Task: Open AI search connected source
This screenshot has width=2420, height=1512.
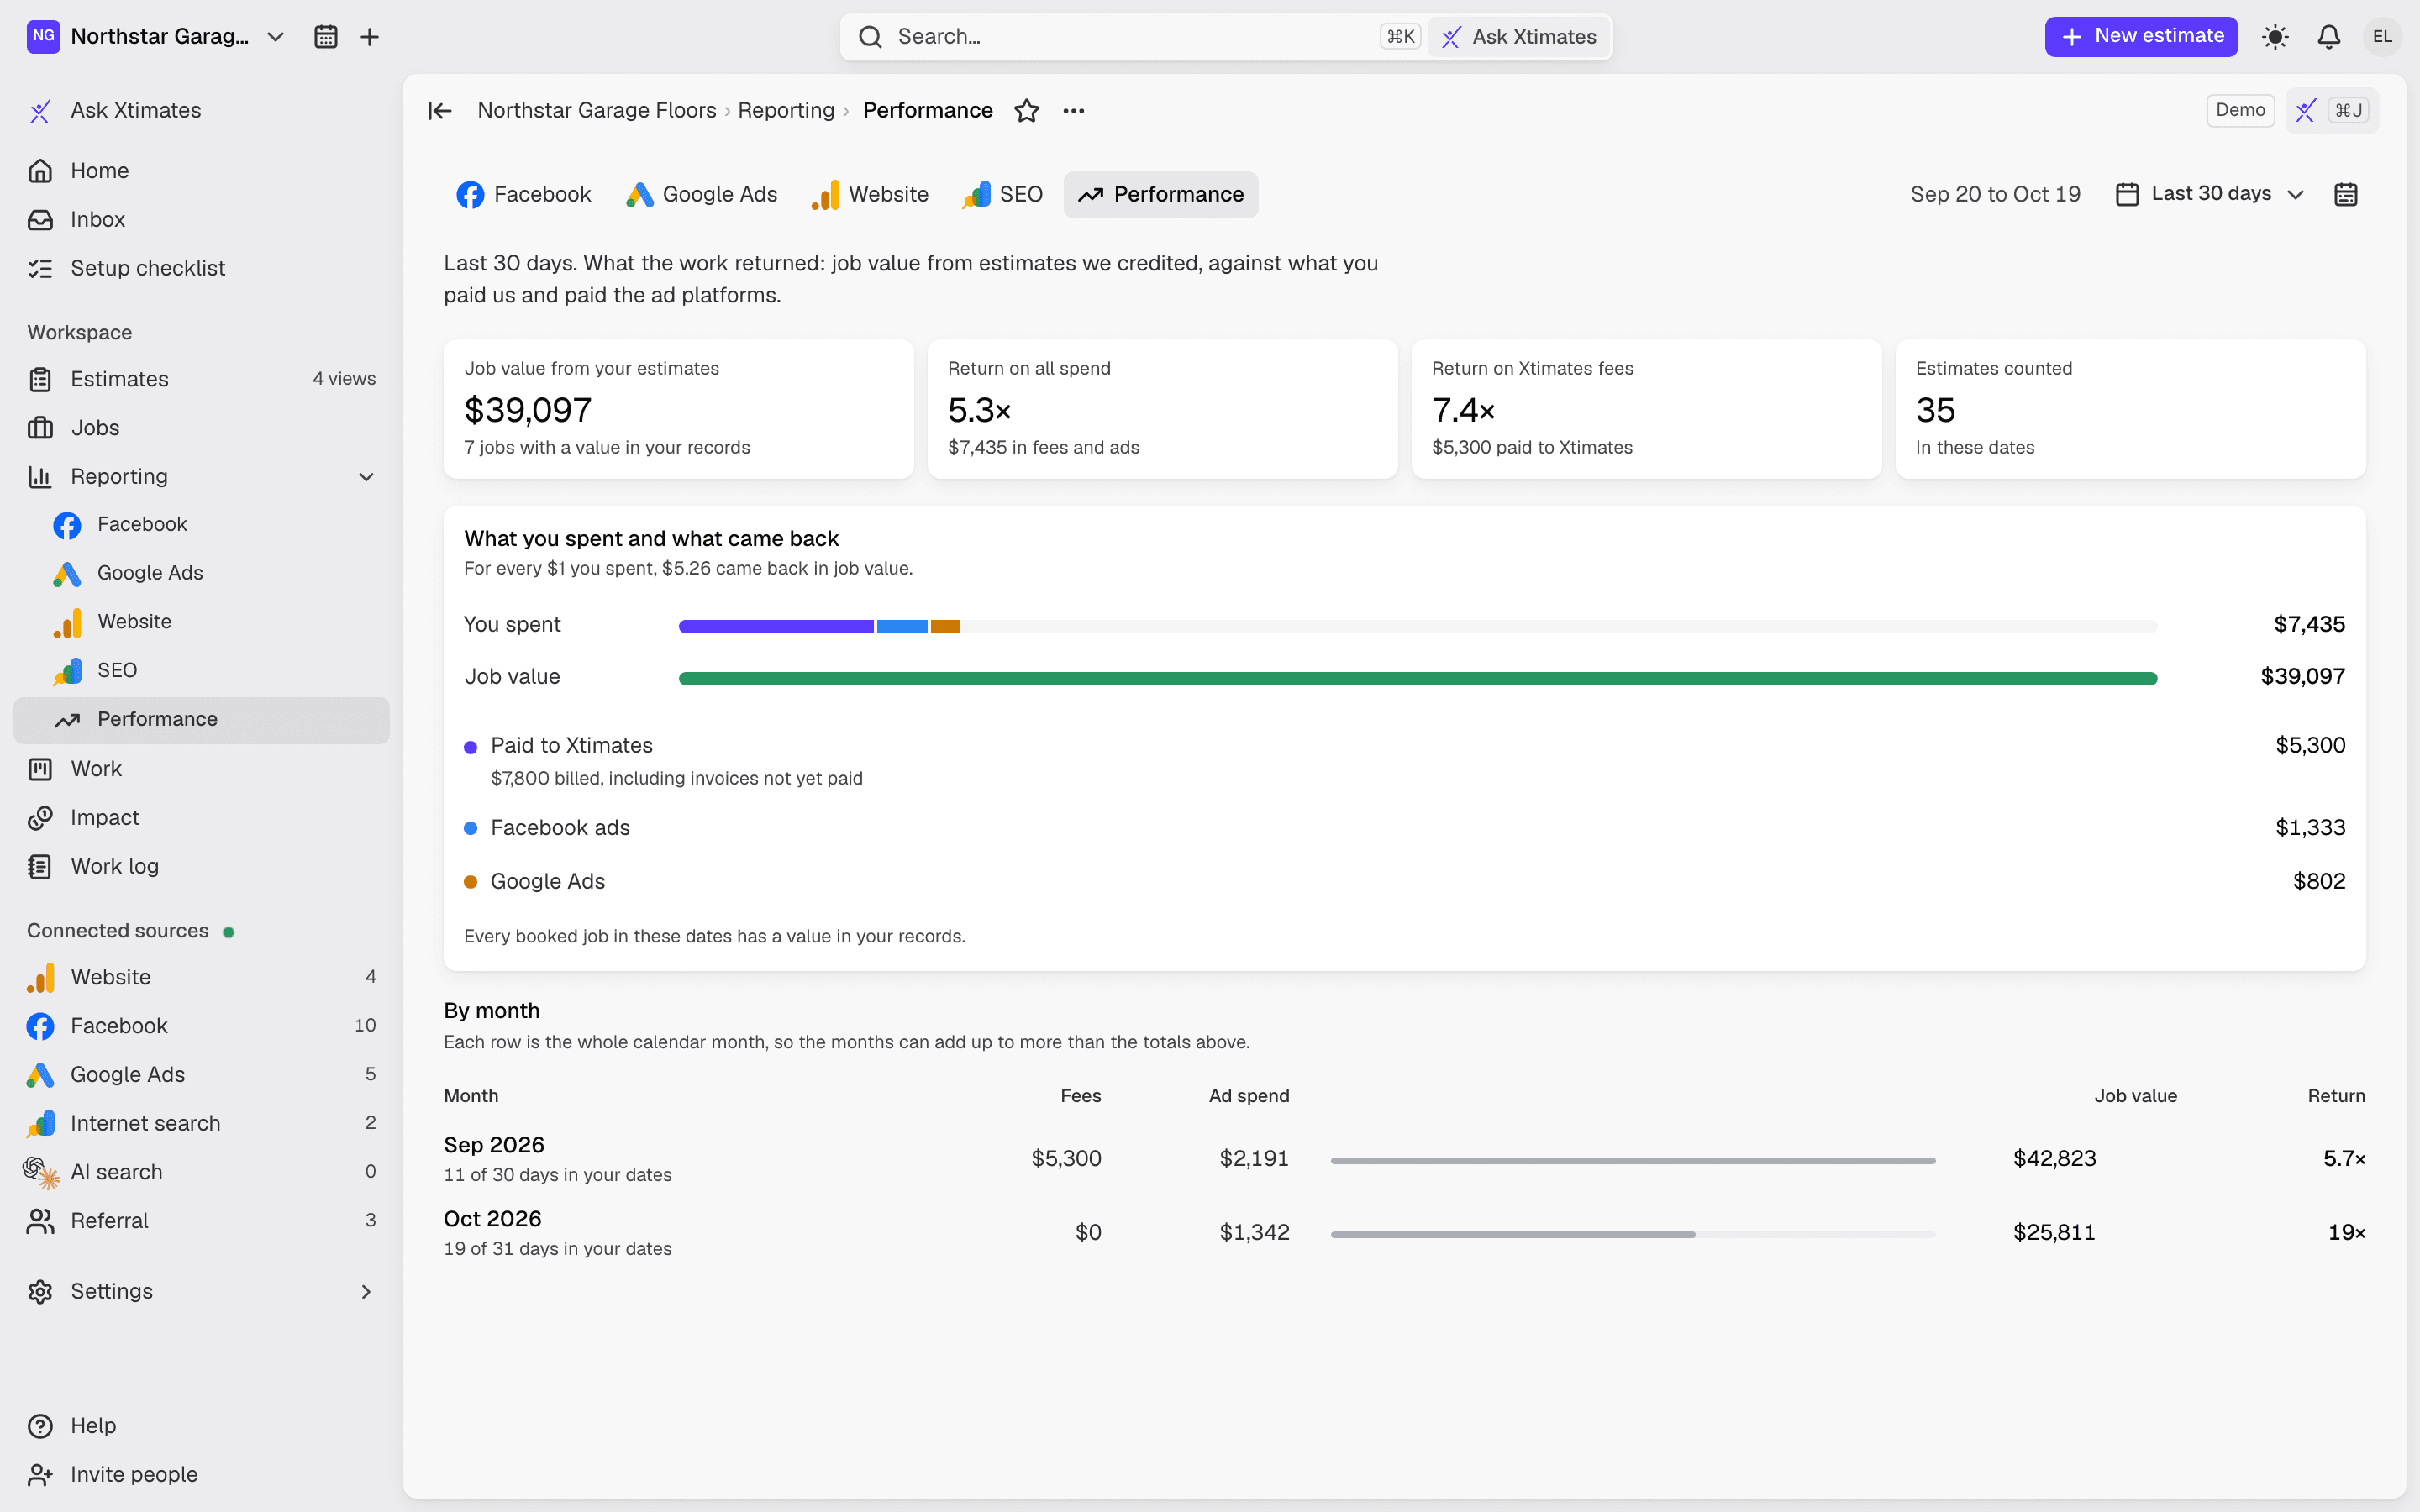Action: (201, 1172)
